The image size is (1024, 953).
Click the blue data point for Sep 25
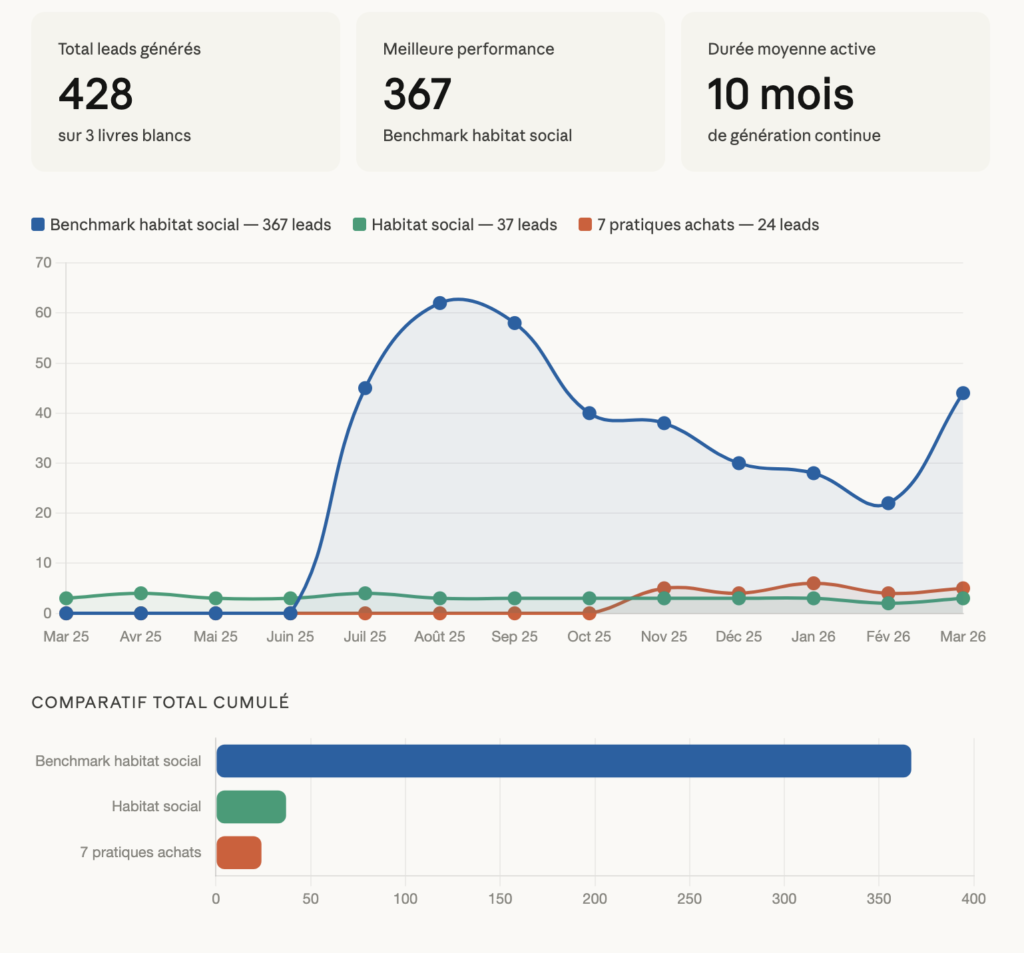click(x=514, y=323)
